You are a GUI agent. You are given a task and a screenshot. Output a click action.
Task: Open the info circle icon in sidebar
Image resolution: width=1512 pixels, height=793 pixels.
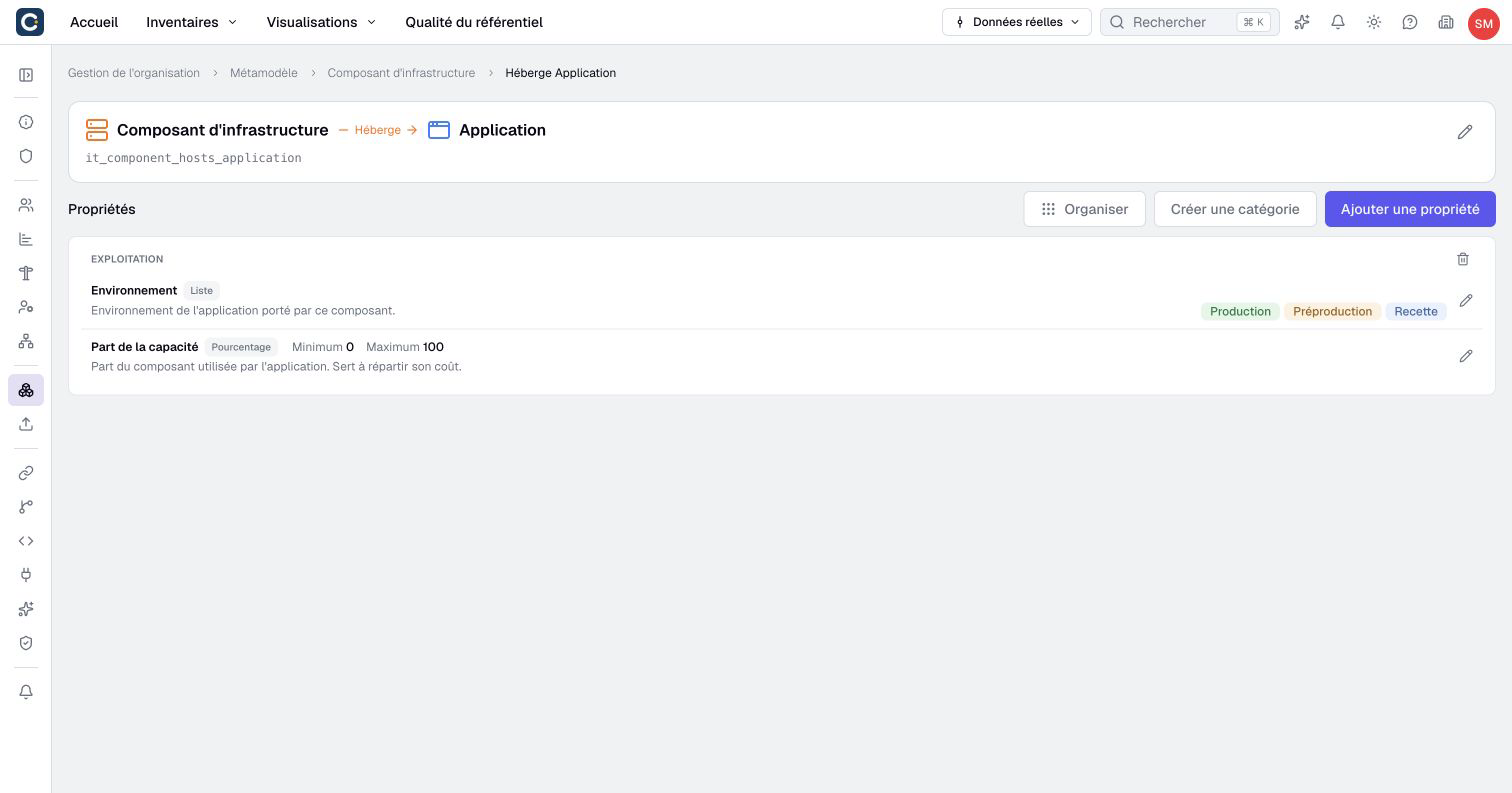point(26,122)
